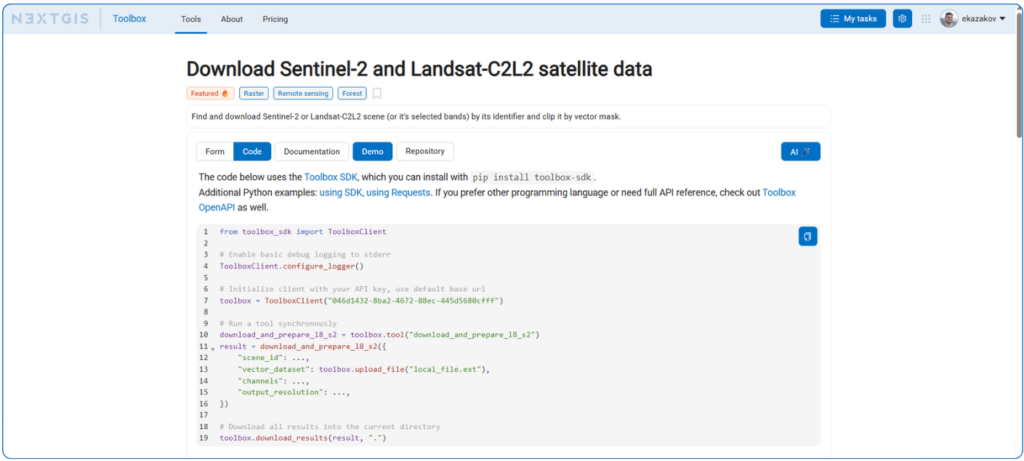The height and width of the screenshot is (461, 1024).
Task: Open the ekazakov account dropdown
Action: click(982, 19)
